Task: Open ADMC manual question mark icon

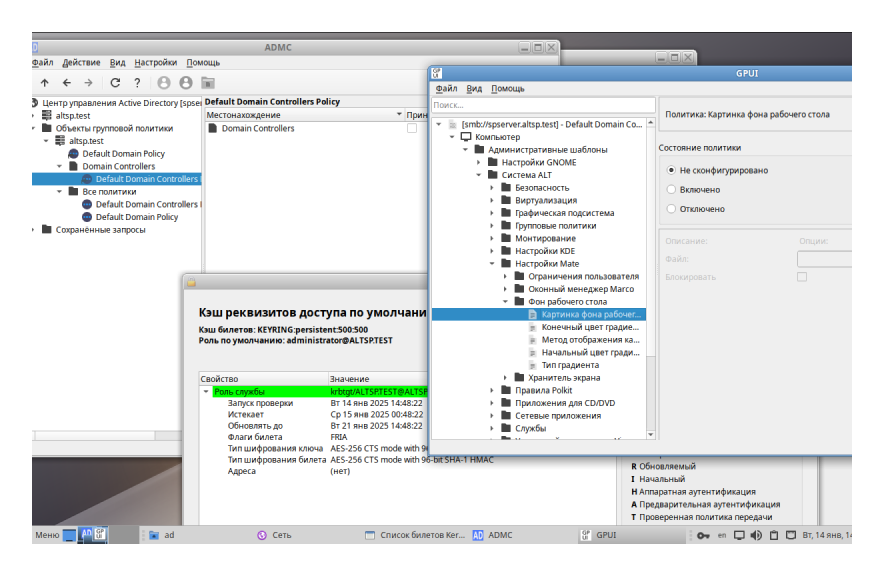Action: pos(137,83)
